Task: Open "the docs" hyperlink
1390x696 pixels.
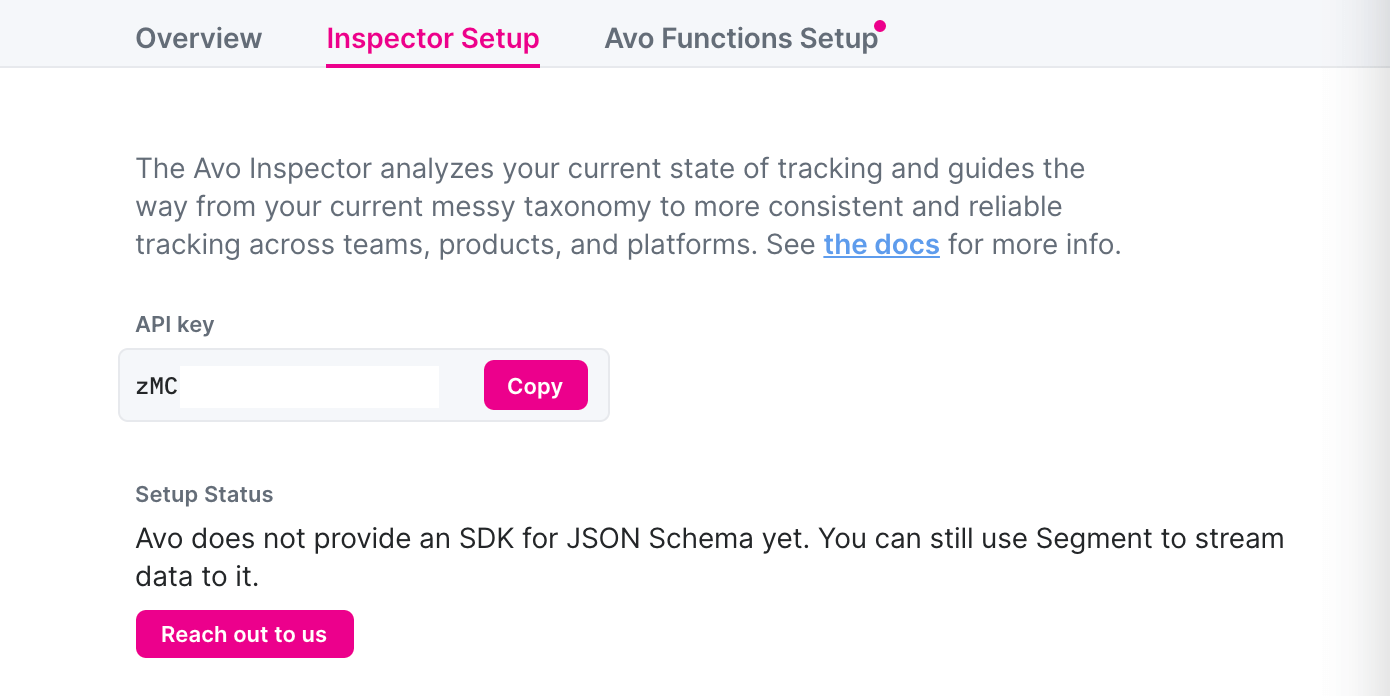Action: [x=881, y=244]
